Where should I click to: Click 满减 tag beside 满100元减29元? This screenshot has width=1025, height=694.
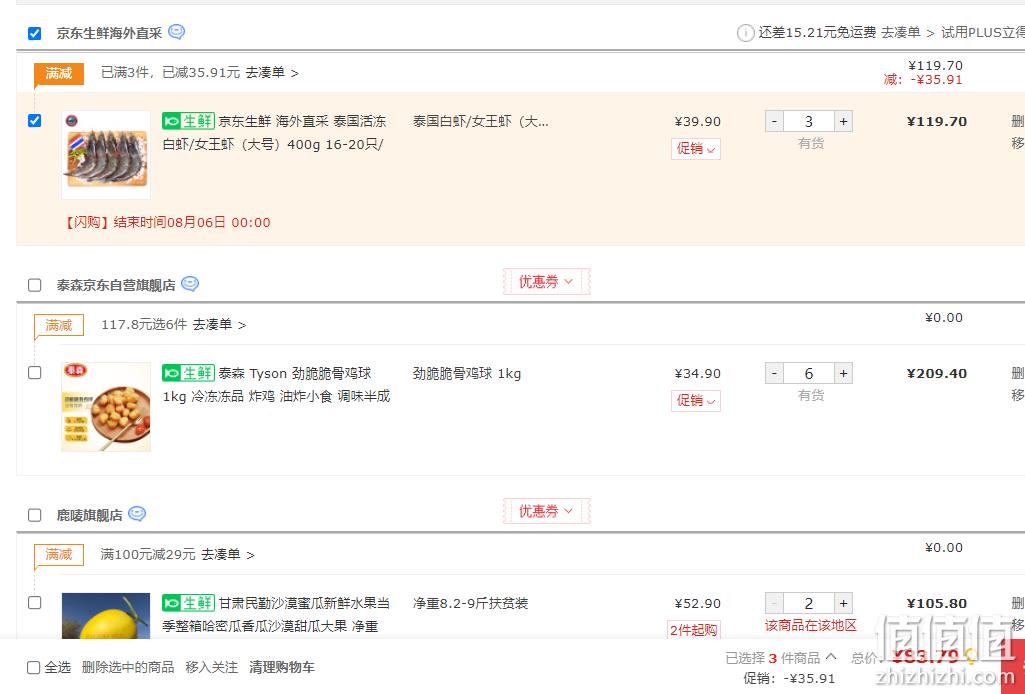pos(59,555)
